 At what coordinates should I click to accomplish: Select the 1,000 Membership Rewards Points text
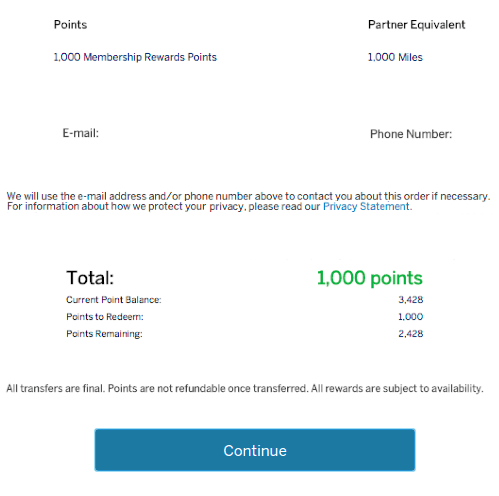click(x=135, y=57)
